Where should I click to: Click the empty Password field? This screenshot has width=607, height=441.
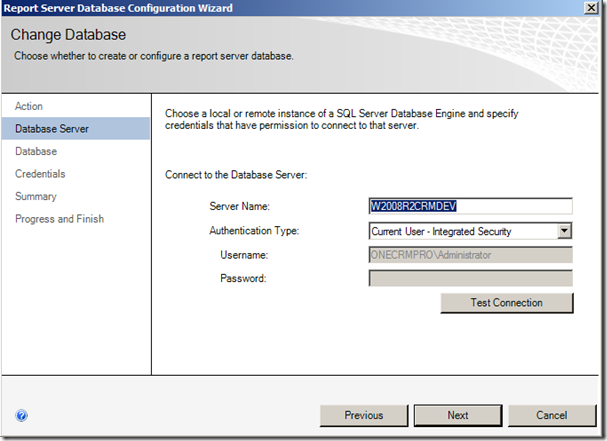click(x=470, y=278)
